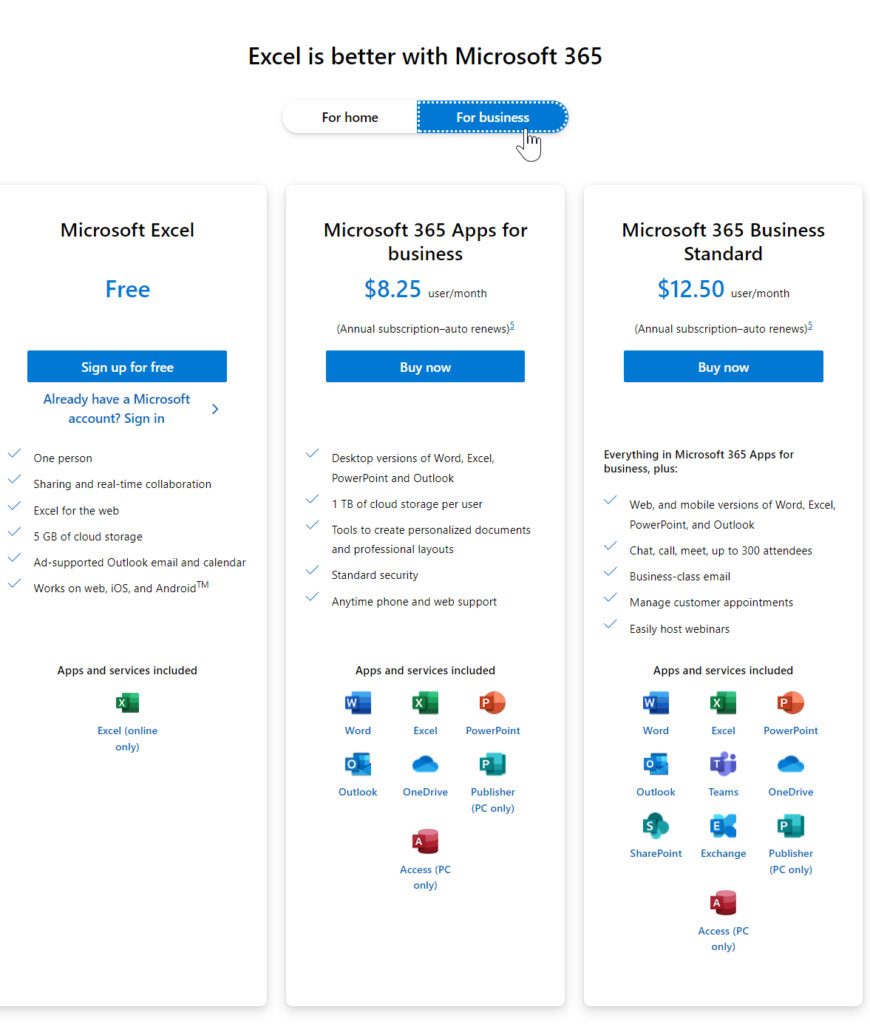Click Outlook icon in Business Standard card
This screenshot has width=870, height=1024.
tap(656, 765)
